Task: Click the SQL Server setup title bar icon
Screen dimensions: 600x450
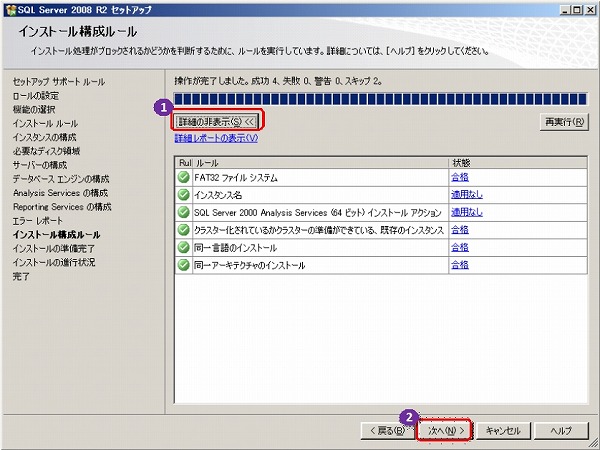Action: tap(11, 10)
